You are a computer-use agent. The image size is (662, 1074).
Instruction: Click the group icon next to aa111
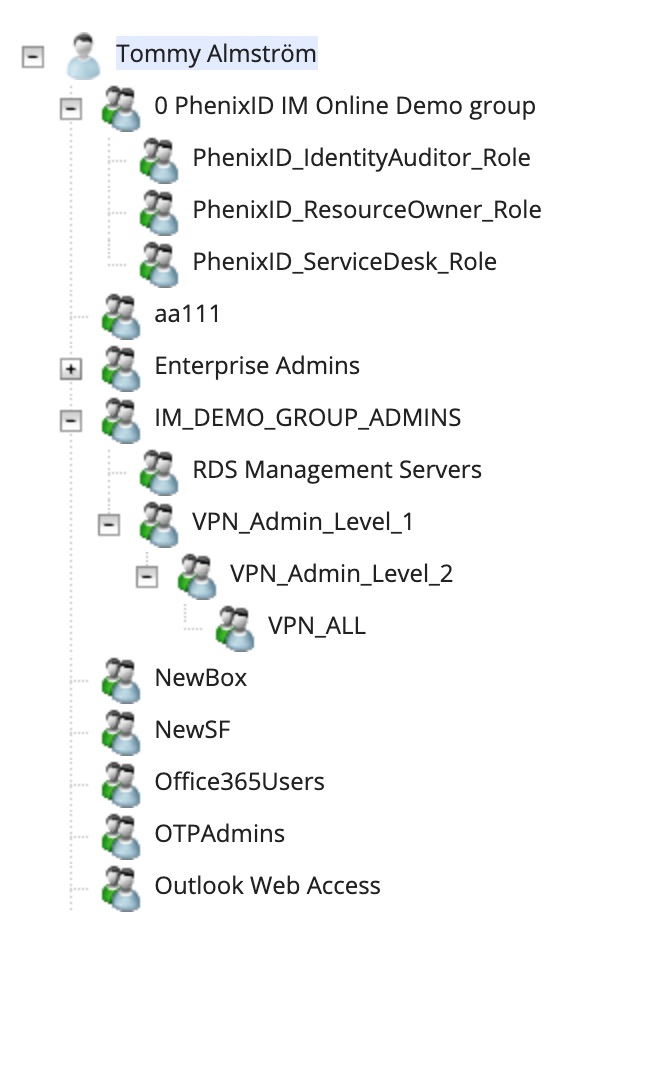[121, 316]
